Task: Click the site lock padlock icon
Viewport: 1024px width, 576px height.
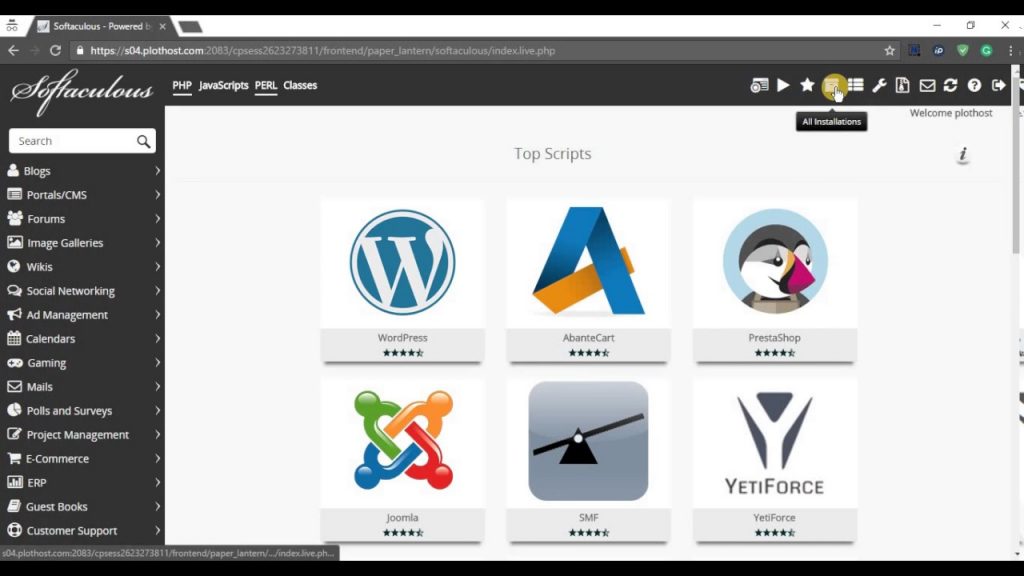Action: pyautogui.click(x=80, y=50)
